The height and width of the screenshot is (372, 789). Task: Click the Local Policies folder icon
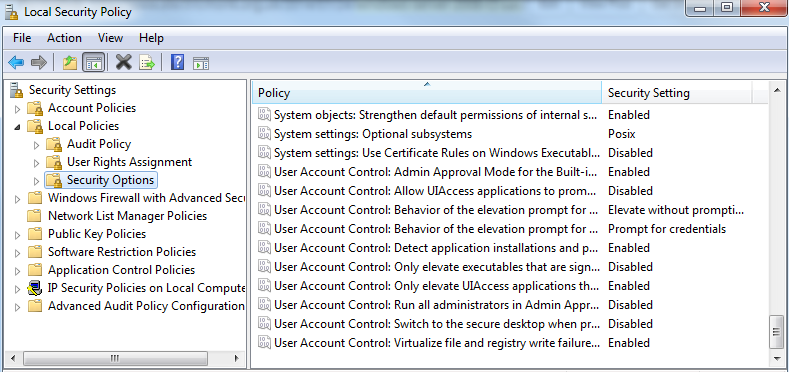[x=35, y=126]
